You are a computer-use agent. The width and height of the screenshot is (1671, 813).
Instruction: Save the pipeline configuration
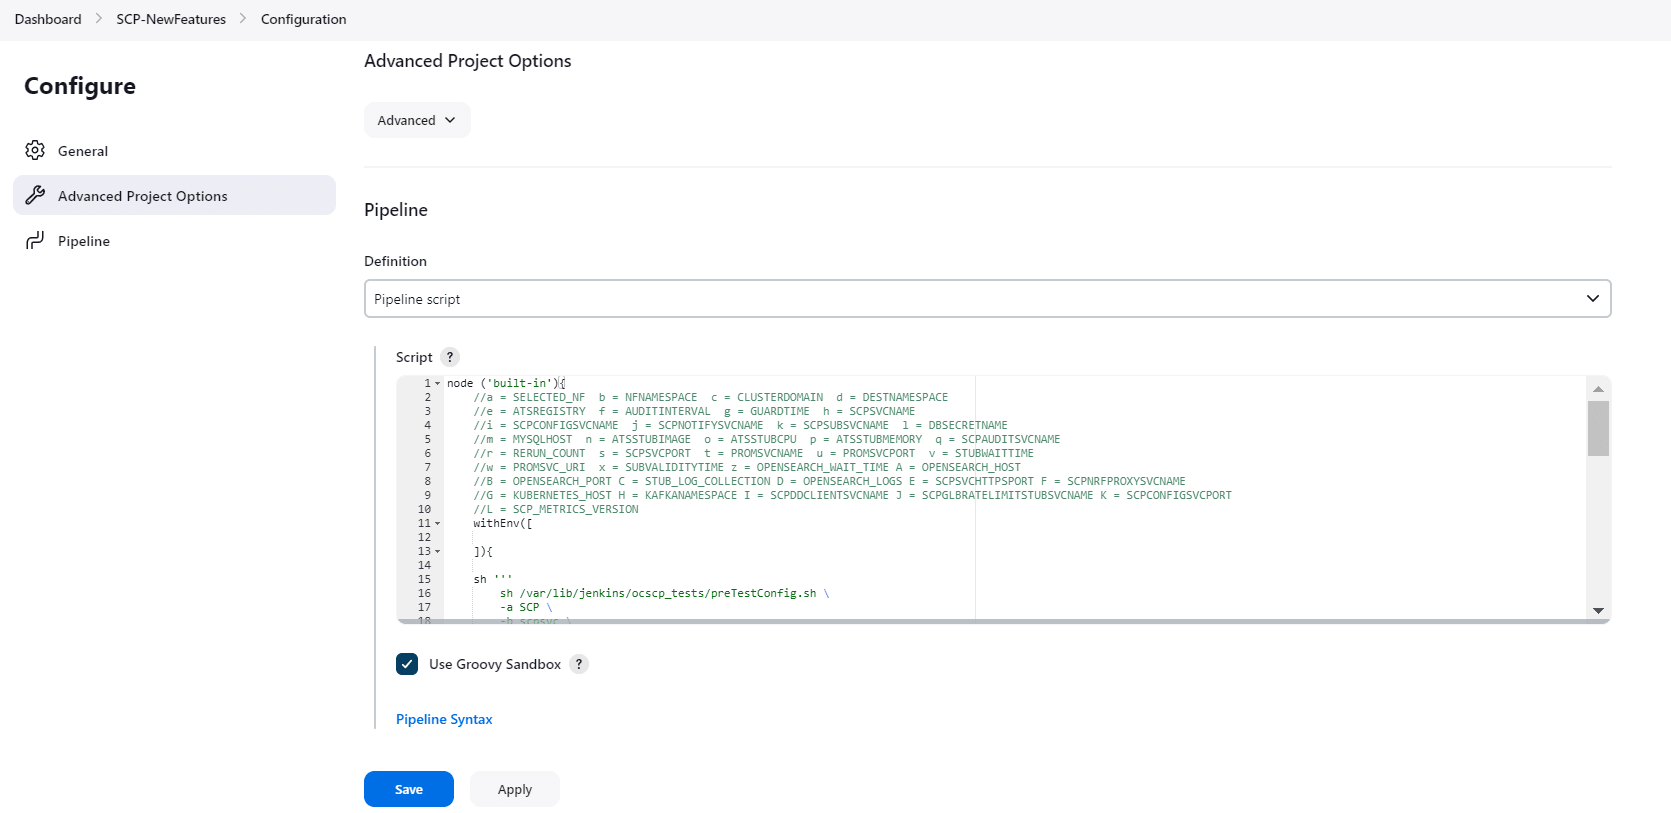409,789
